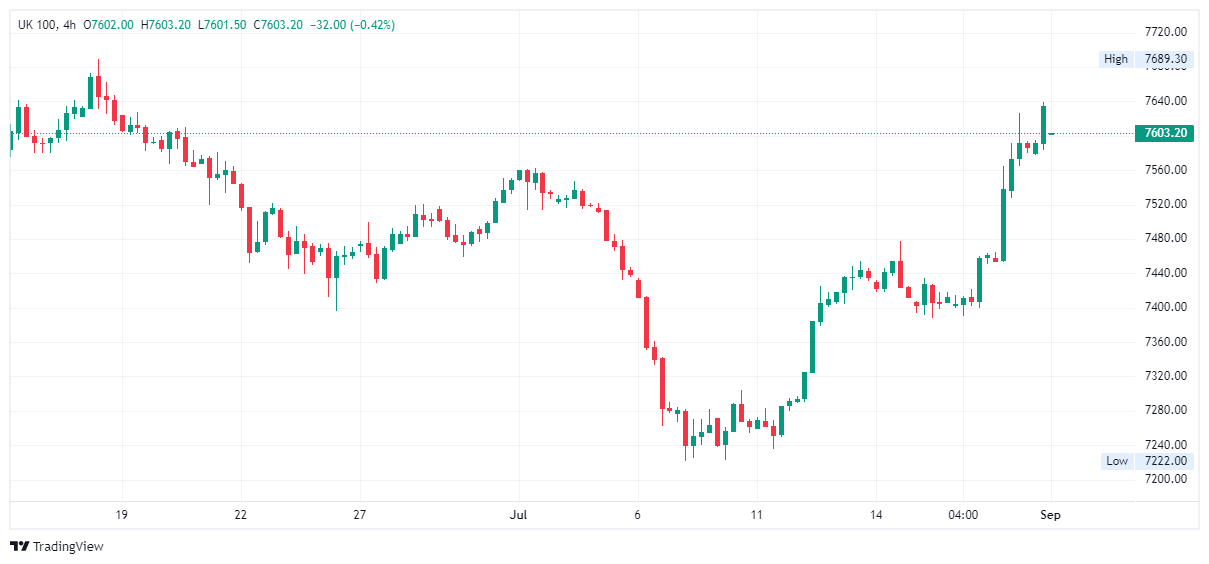This screenshot has width=1209, height=564.
Task: Click the 7689.30 high price value
Action: click(x=1165, y=59)
